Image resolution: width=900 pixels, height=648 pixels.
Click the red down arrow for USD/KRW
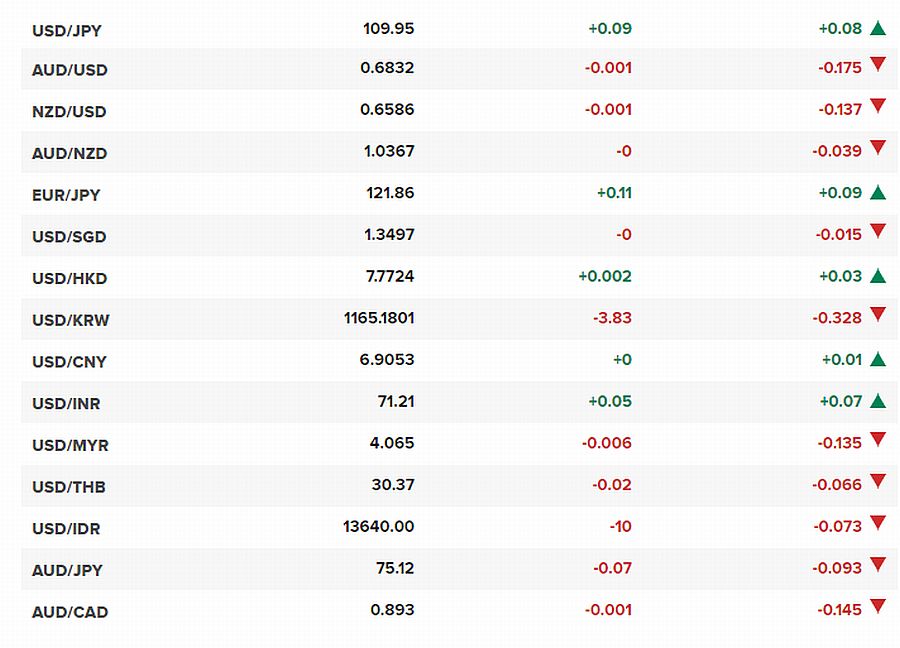878,314
